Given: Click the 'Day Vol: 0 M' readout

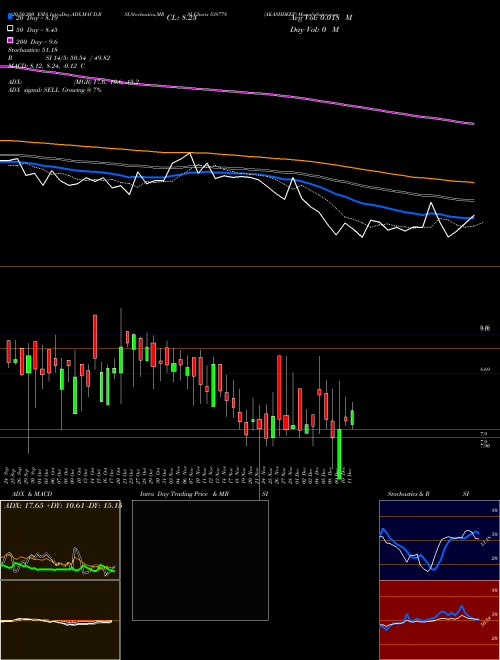Looking at the screenshot, I should tap(314, 29).
